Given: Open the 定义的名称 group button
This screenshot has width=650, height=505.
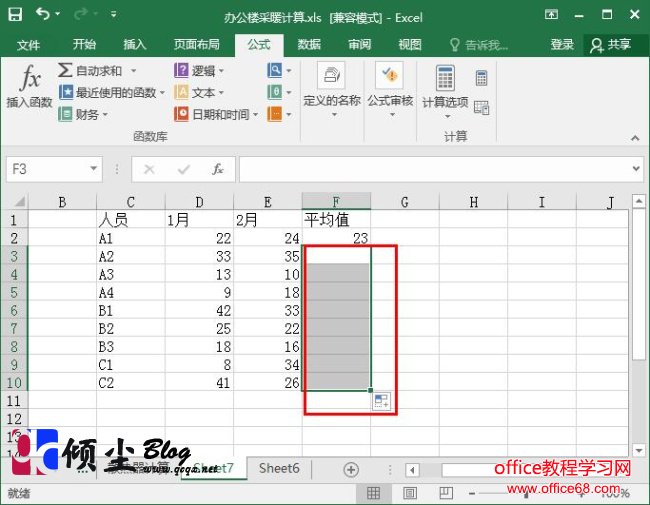Looking at the screenshot, I should [332, 90].
